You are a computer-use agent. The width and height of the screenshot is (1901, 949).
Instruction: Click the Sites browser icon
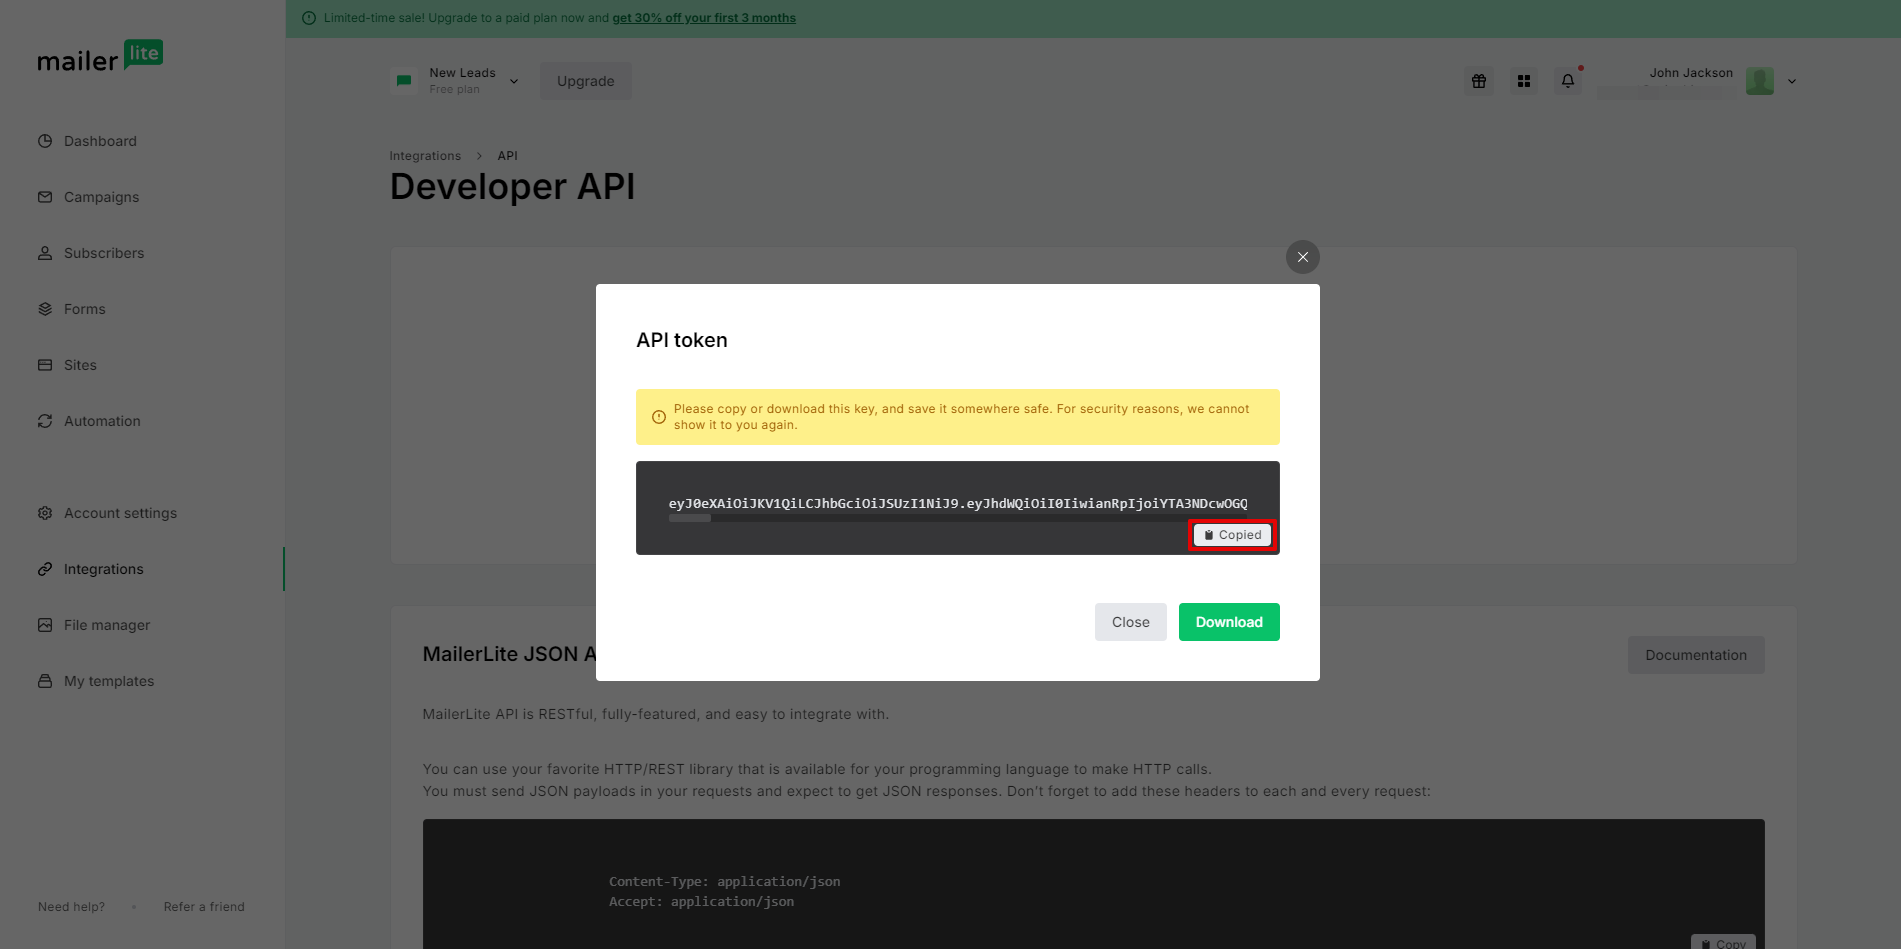[x=45, y=365]
